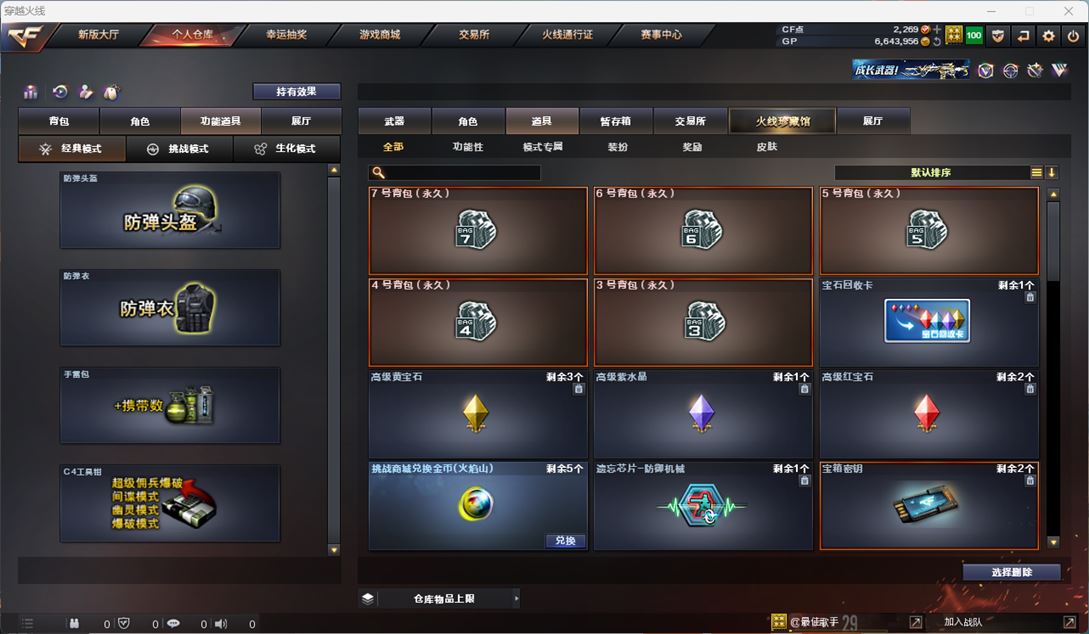1089x634 pixels.
Task: Open the 暂存箱 tab
Action: tap(615, 121)
